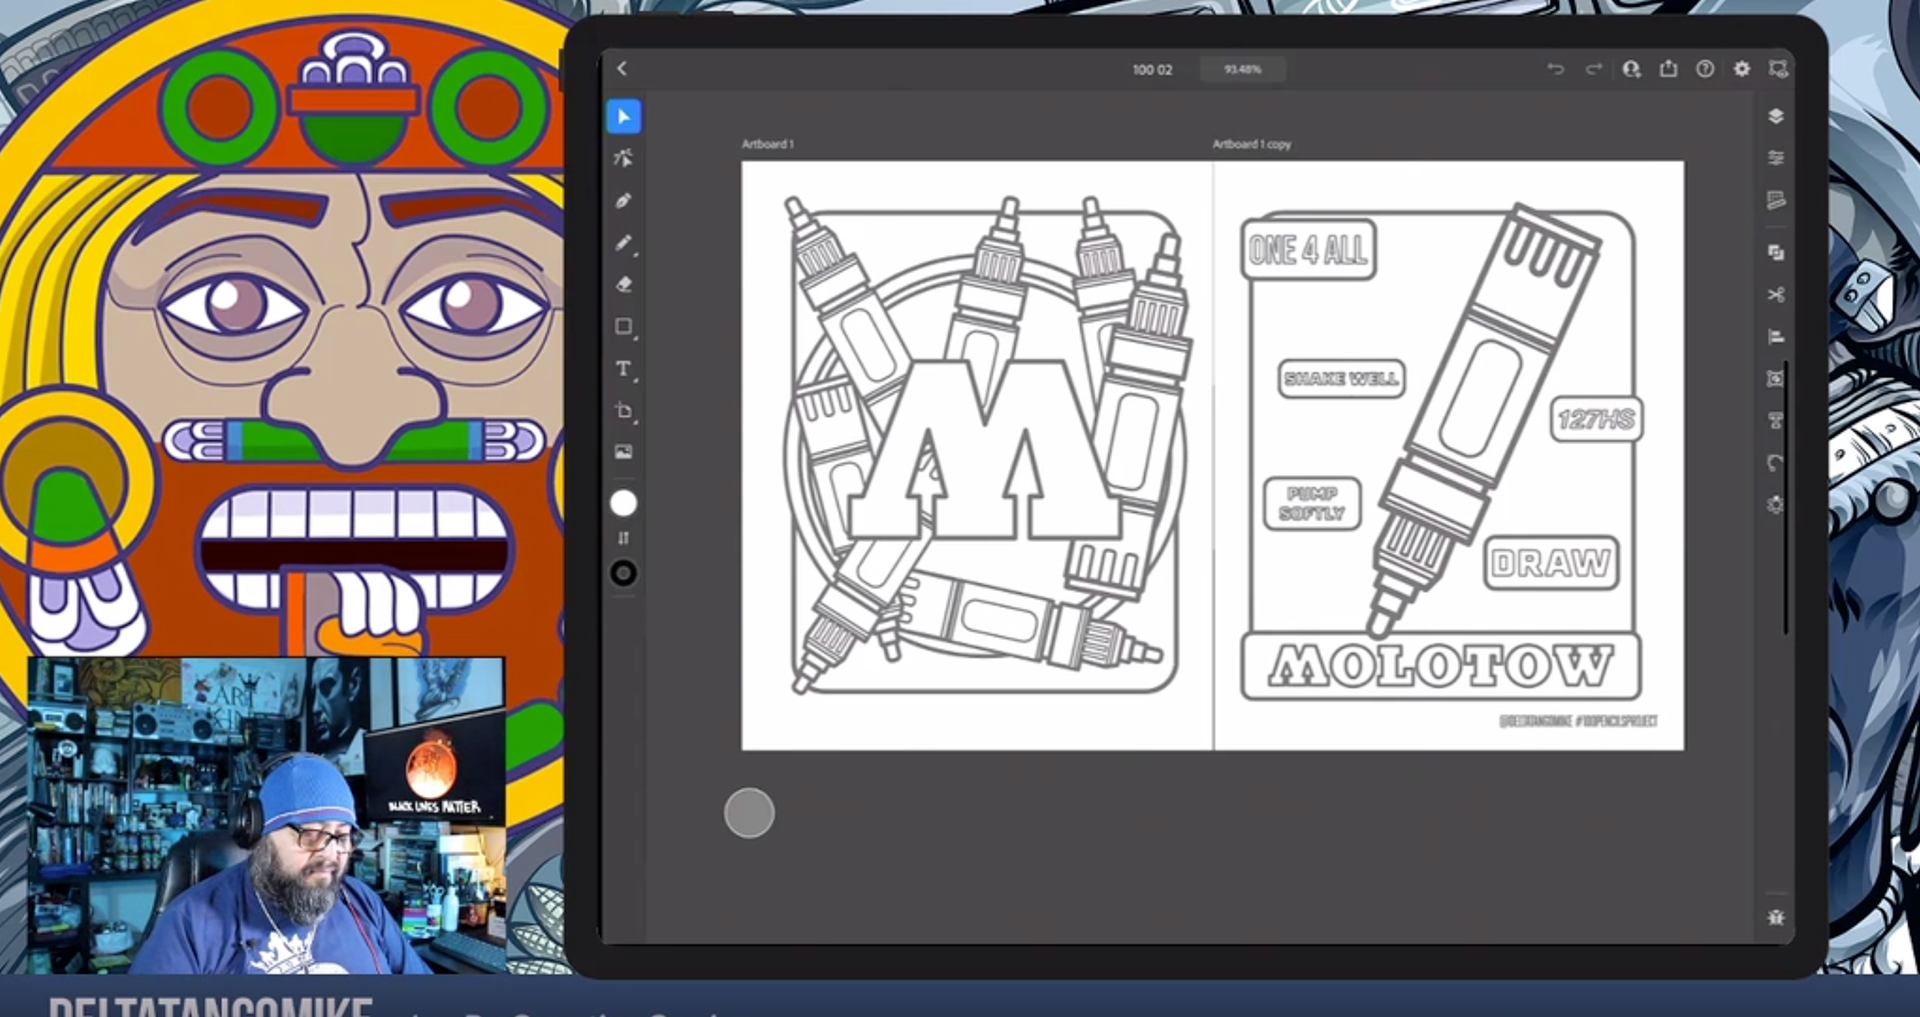Open the canvas View options icon
Screen dimensions: 1920x1017
[x=1777, y=68]
